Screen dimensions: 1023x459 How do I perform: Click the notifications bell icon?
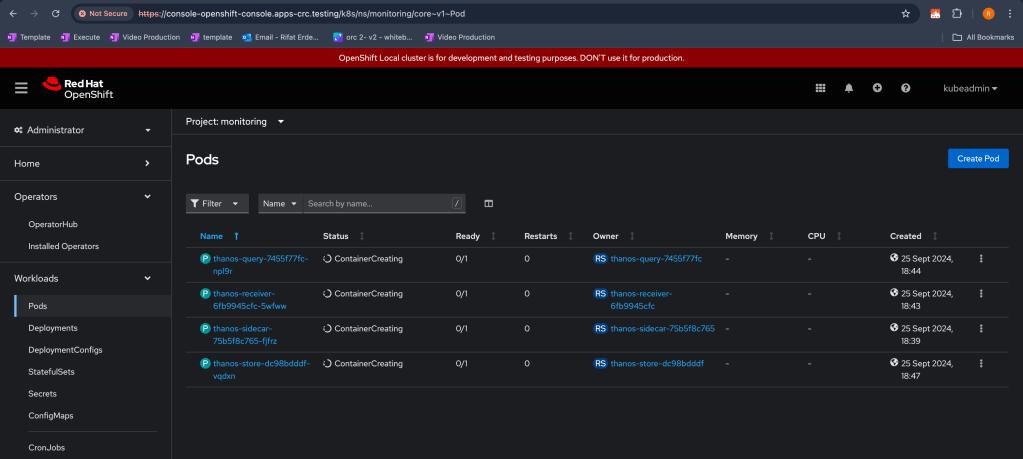pos(849,88)
